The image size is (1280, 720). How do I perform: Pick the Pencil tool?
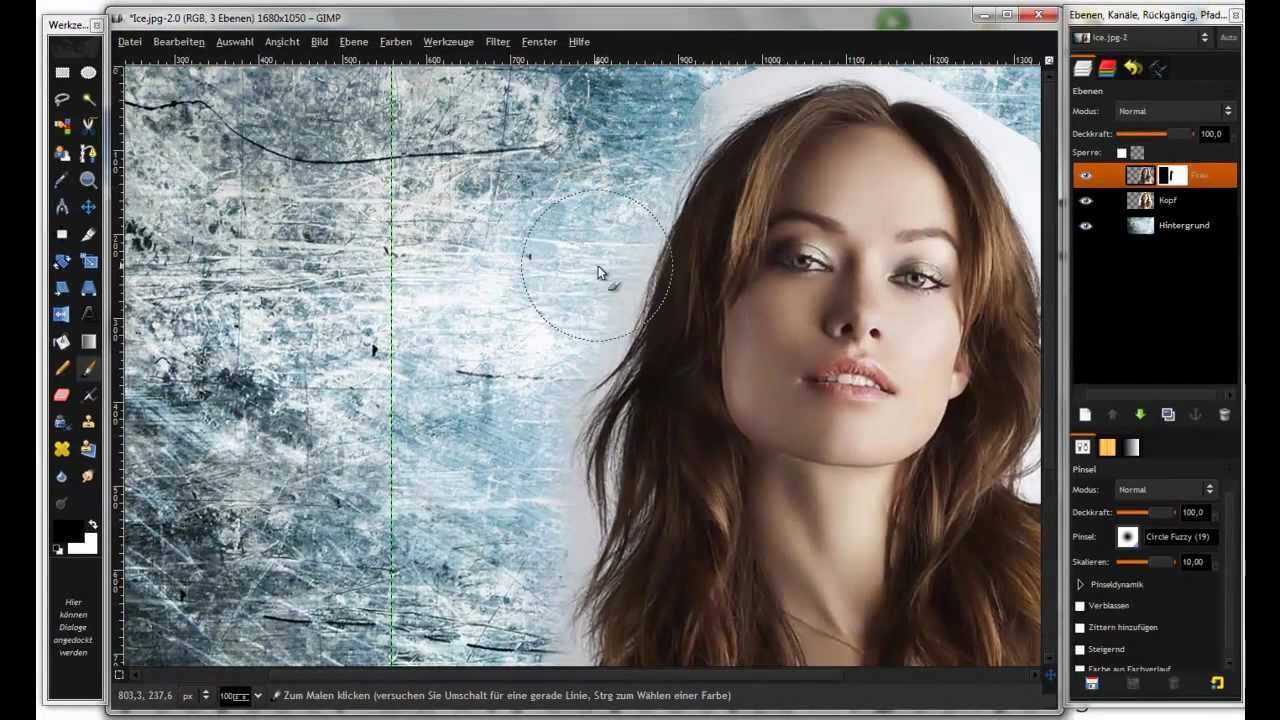tap(62, 368)
